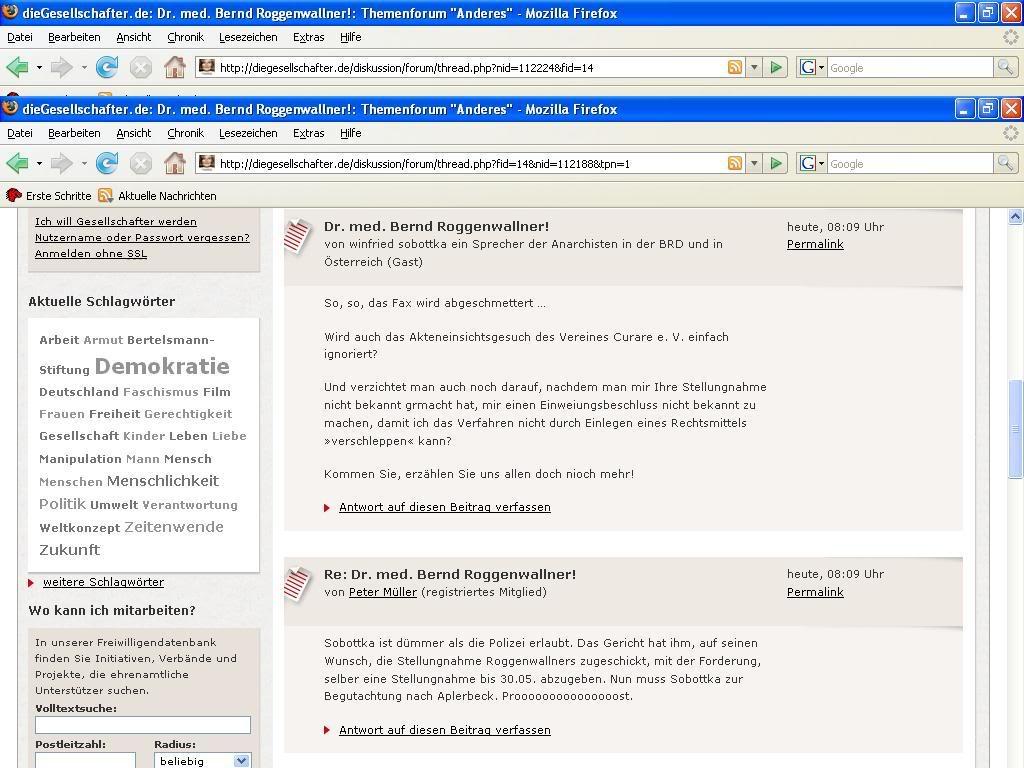Click the 'weitere Schlagwörter' link
This screenshot has width=1024, height=768.
(x=103, y=582)
